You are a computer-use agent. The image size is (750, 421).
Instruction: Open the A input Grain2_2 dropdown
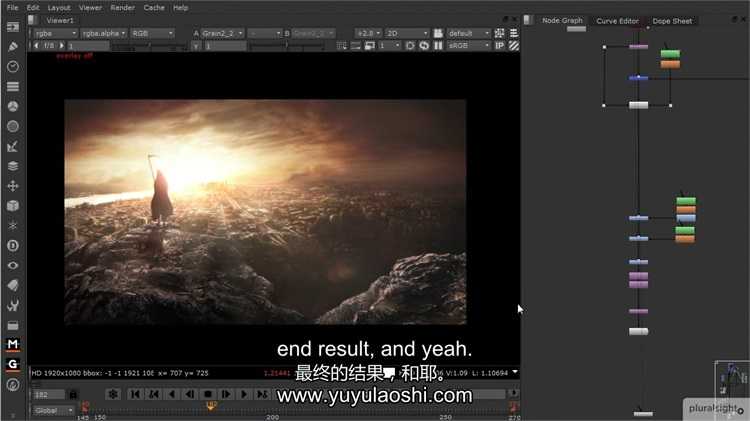tap(222, 33)
